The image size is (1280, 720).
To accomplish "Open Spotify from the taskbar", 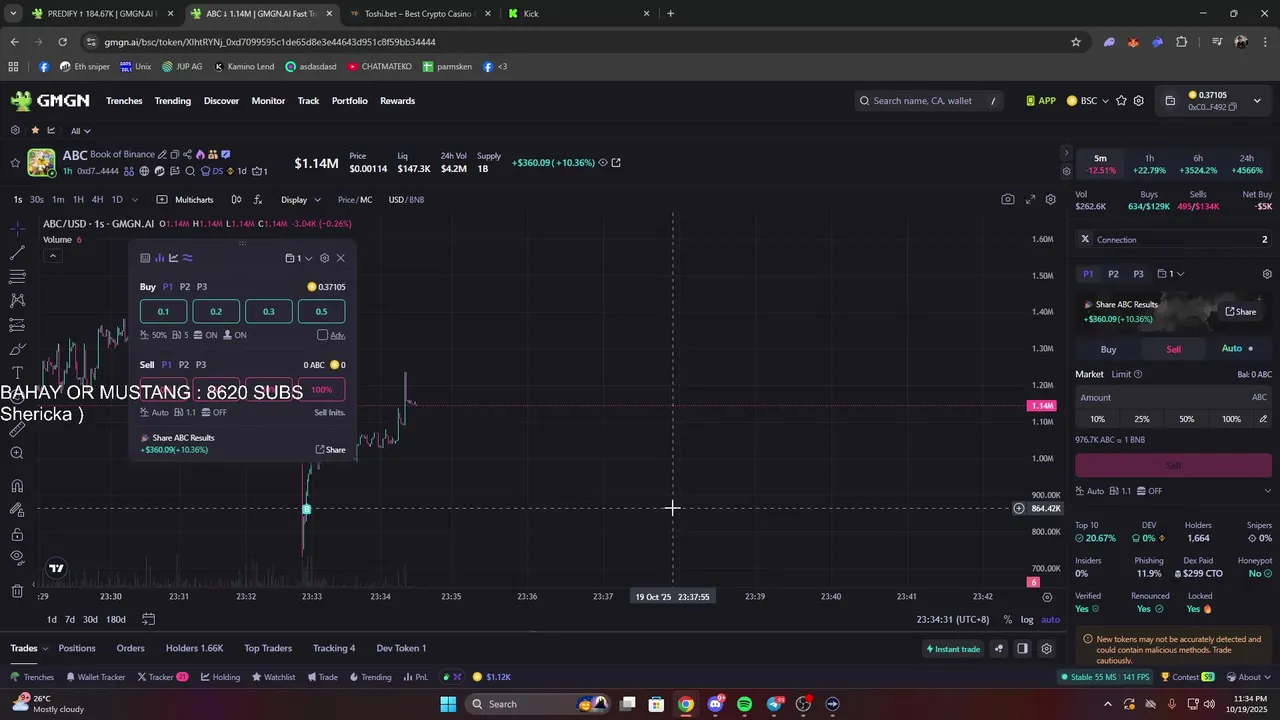I will click(x=744, y=704).
